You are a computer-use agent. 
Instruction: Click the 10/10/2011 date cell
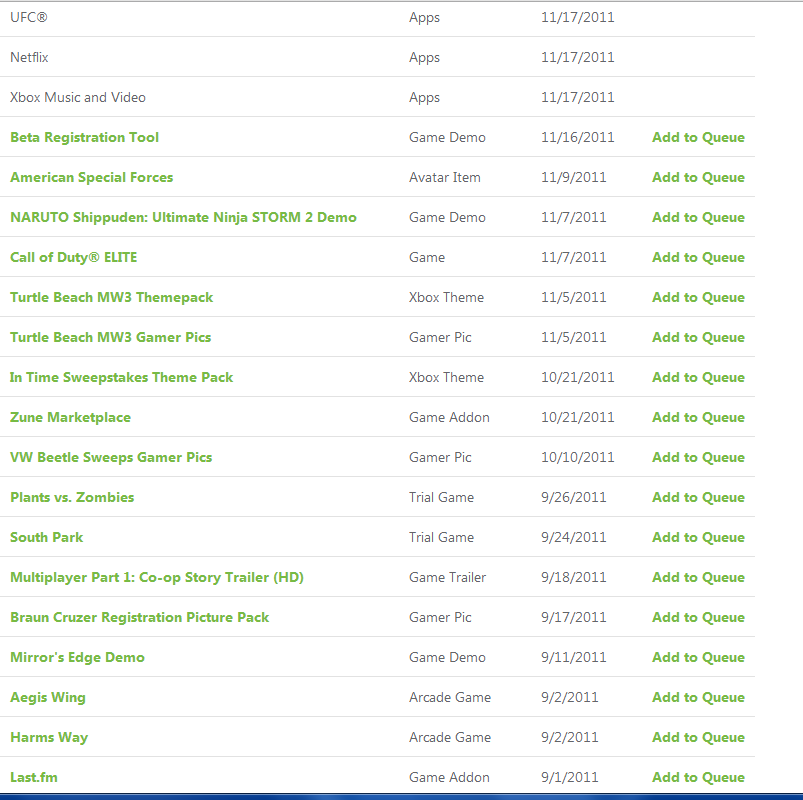(578, 457)
